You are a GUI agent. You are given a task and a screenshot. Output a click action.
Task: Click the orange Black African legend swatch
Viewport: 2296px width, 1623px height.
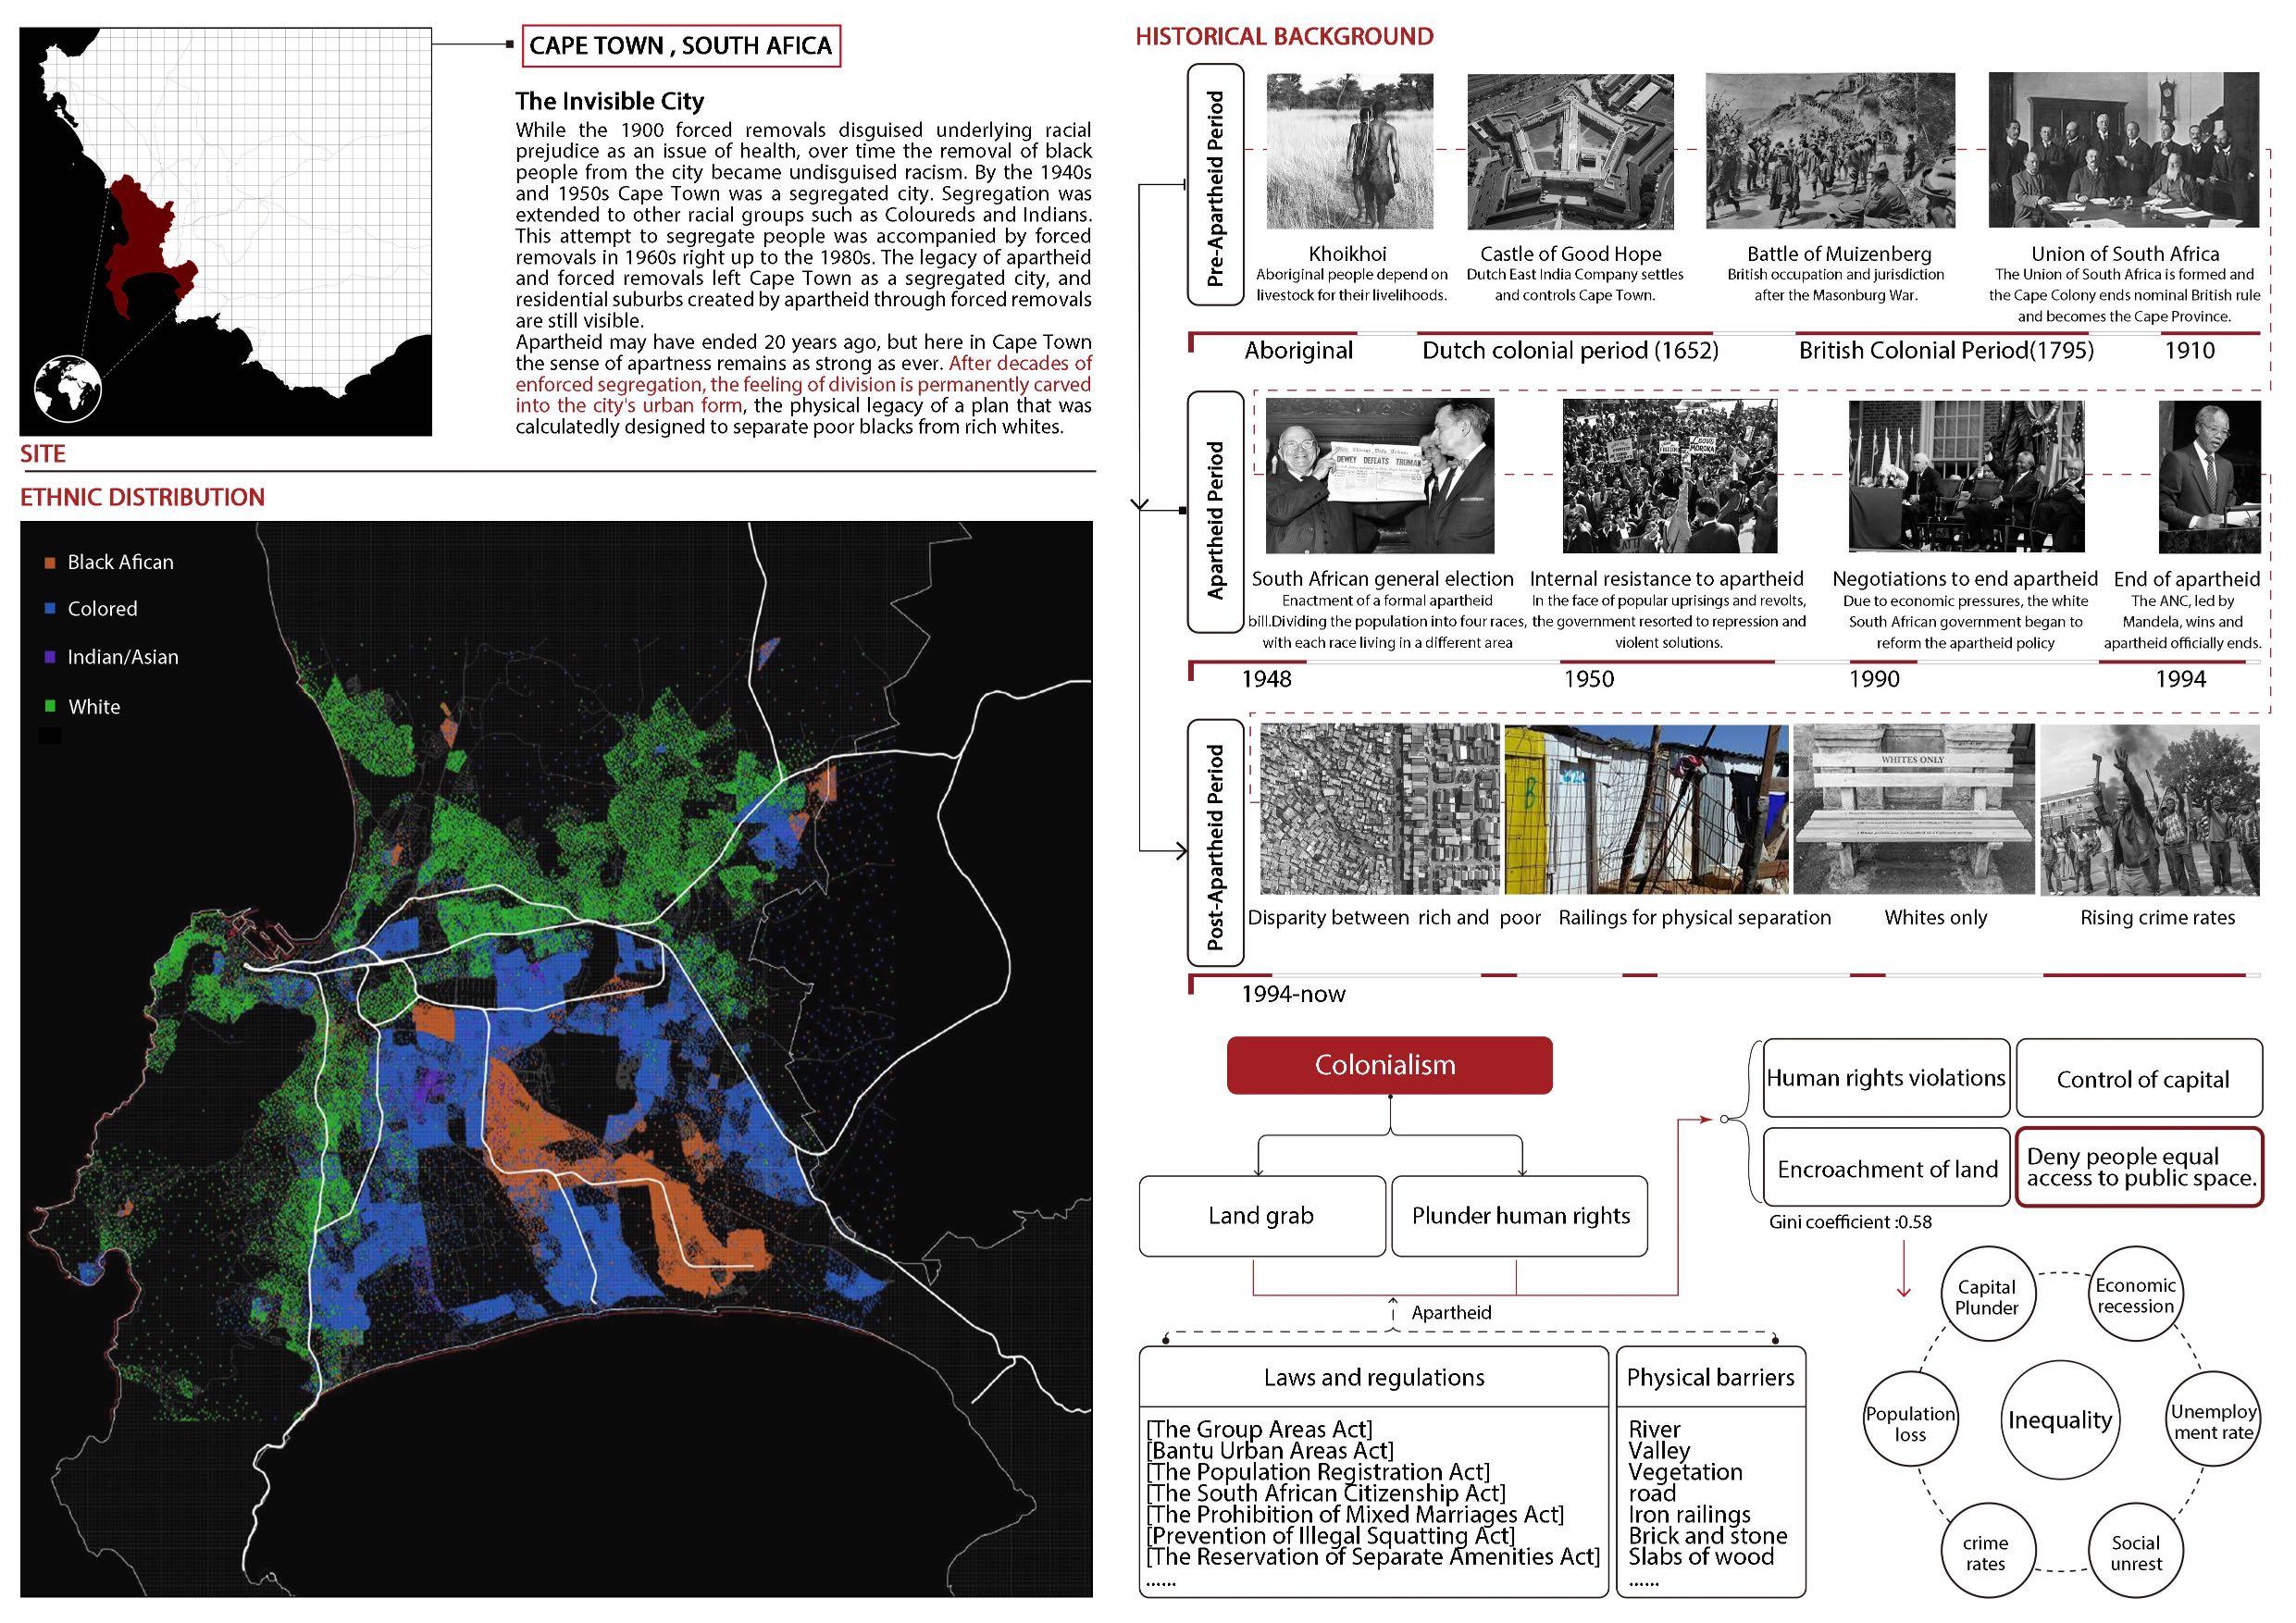pyautogui.click(x=50, y=563)
